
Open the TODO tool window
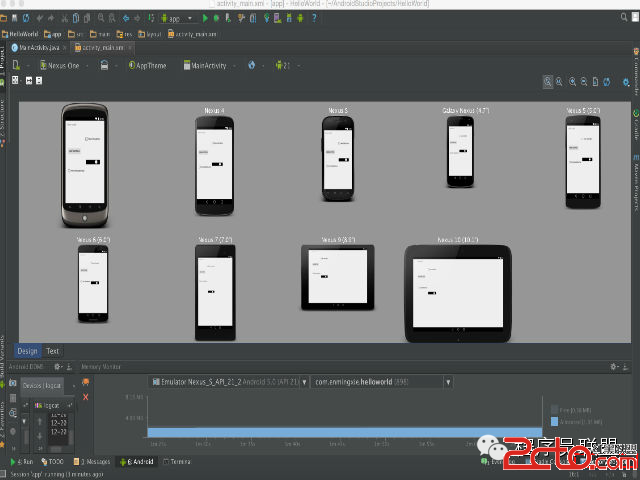tap(54, 462)
